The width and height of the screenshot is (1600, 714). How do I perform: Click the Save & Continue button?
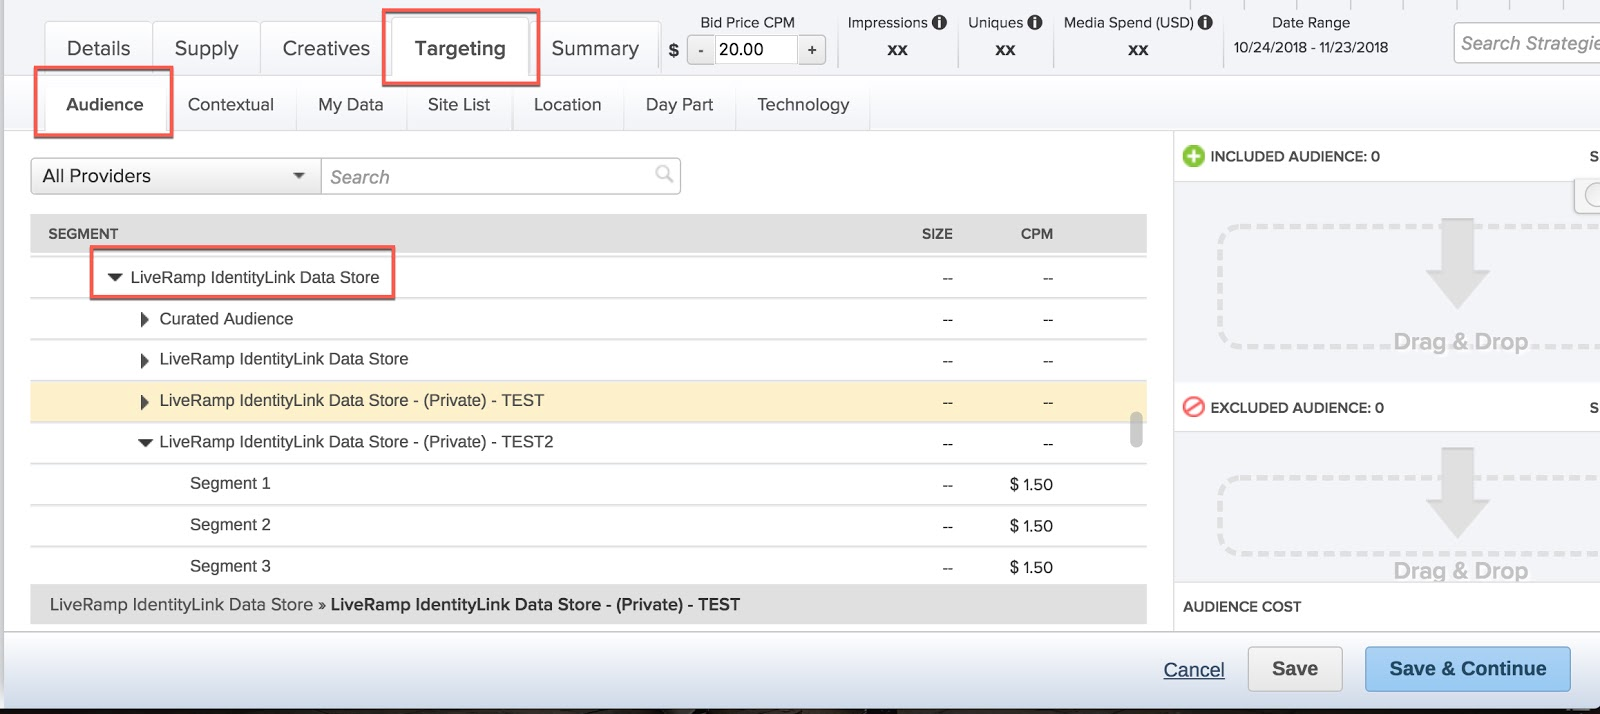1468,669
